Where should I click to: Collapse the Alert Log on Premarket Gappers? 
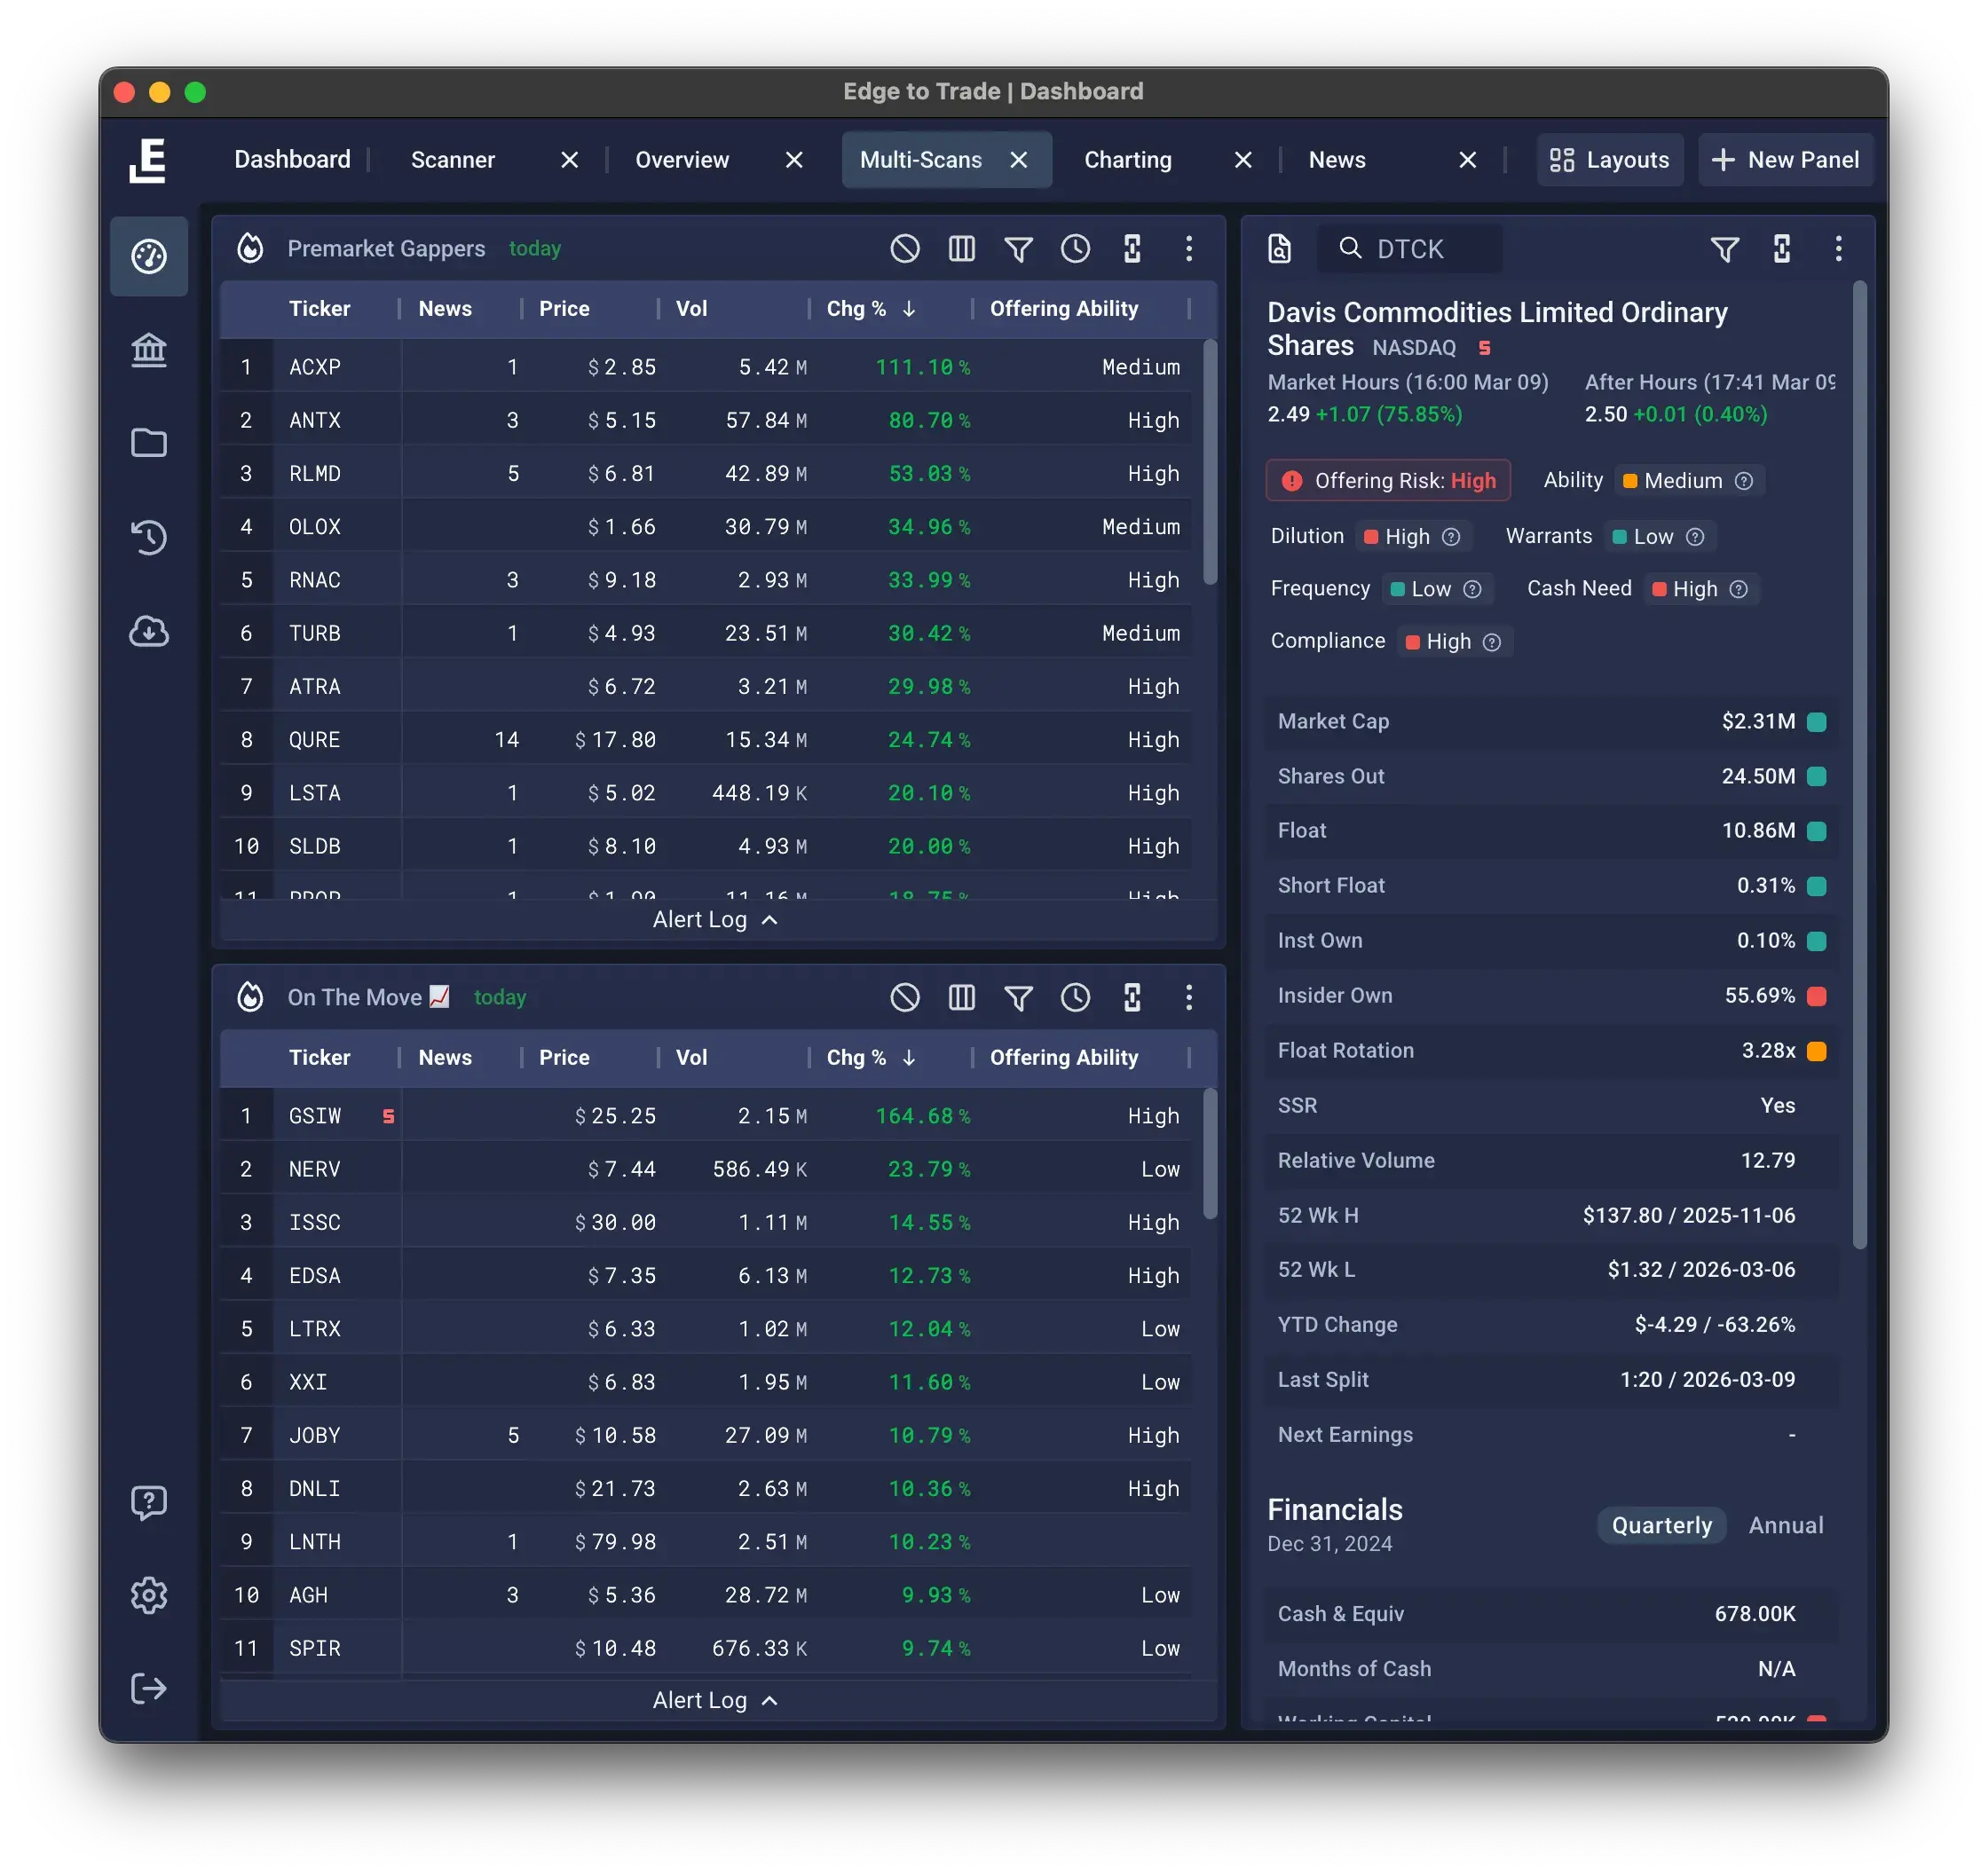click(716, 919)
